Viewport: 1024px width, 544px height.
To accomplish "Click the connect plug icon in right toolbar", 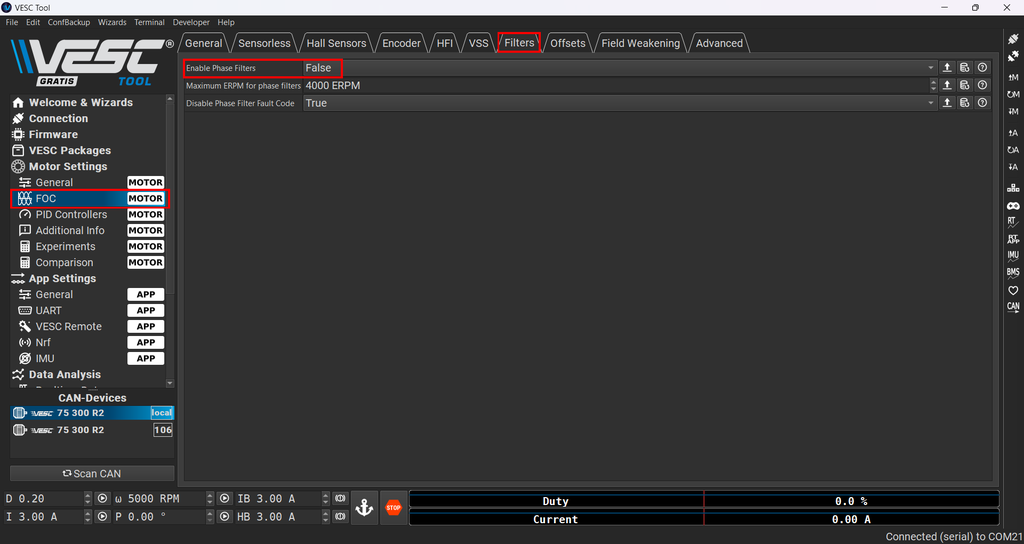I will (1013, 39).
